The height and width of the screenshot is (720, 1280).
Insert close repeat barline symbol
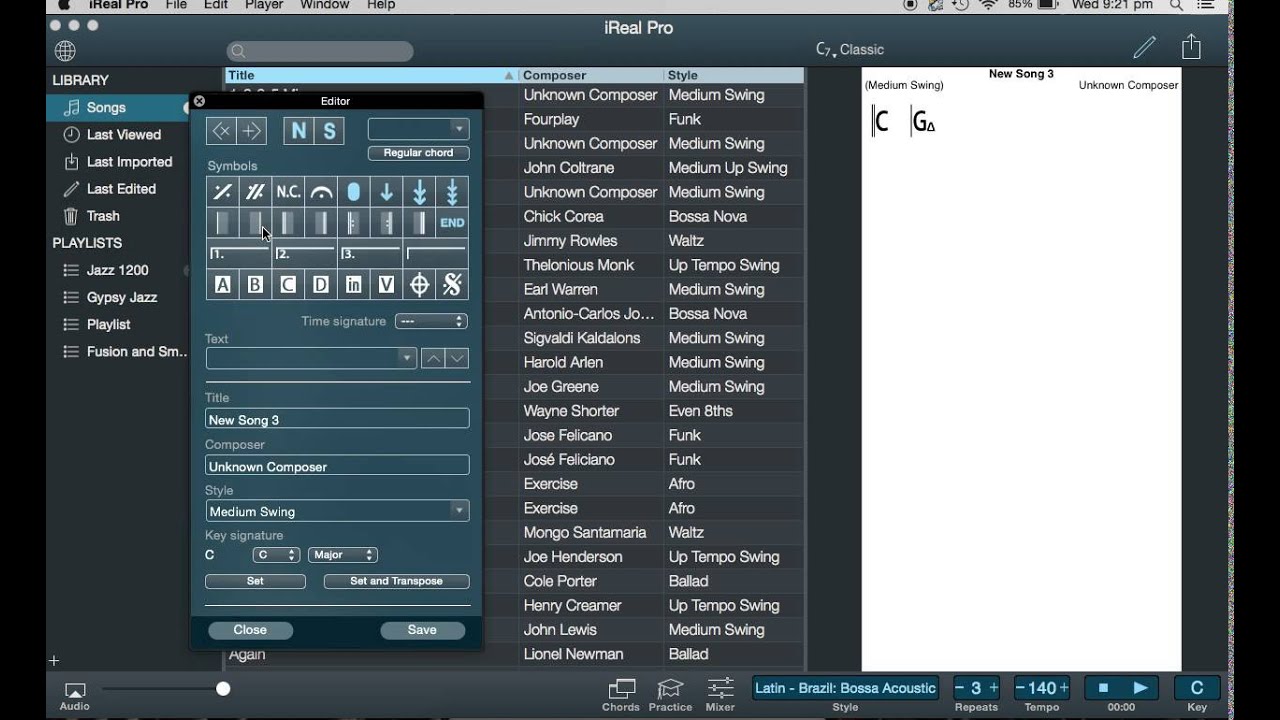click(x=387, y=223)
